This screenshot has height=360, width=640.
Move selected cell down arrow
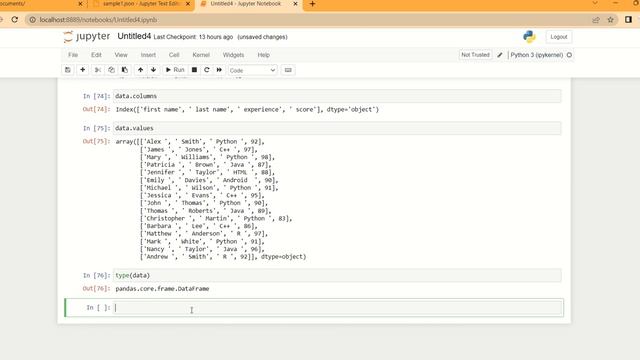153,70
